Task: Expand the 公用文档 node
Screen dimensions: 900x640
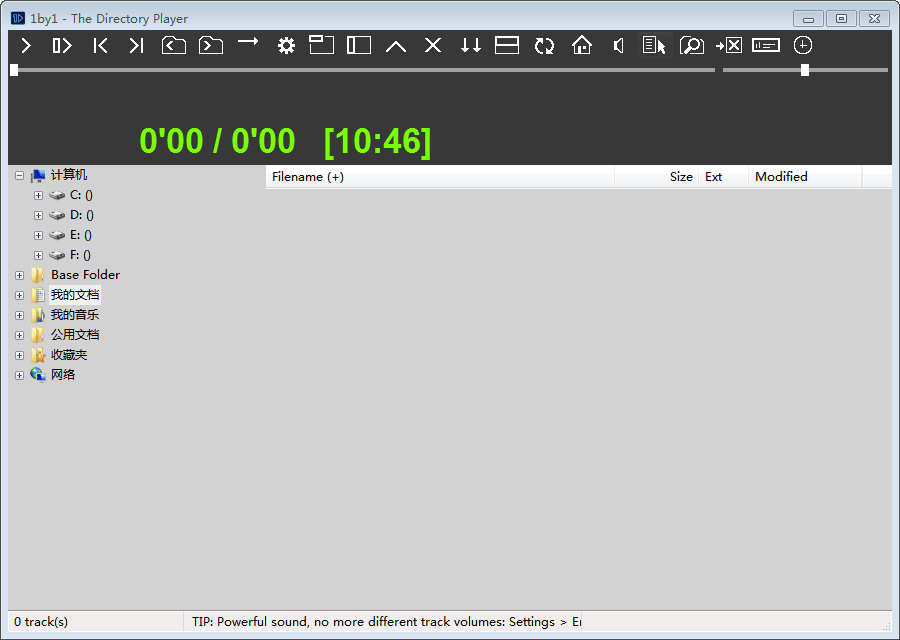Action: click(x=20, y=335)
